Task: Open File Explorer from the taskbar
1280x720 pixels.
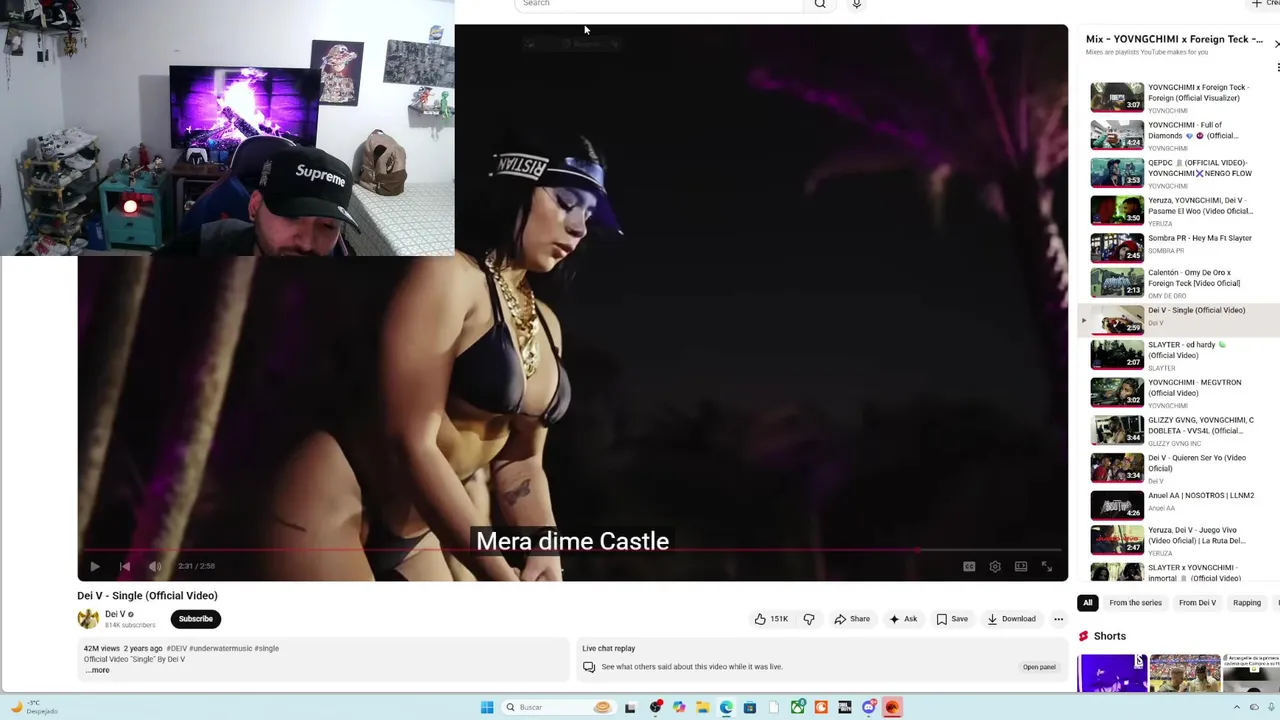Action: pos(703,708)
